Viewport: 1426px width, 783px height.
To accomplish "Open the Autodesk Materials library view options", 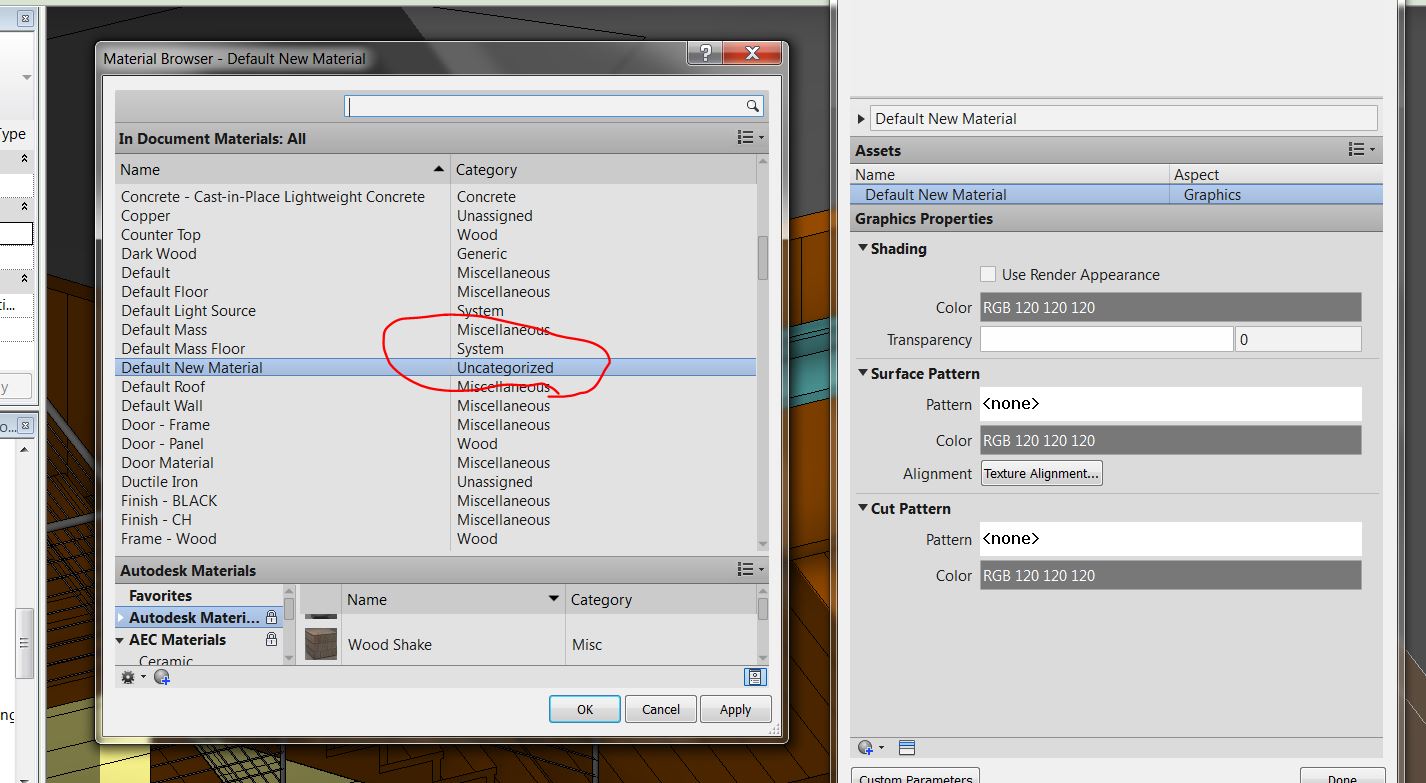I will [750, 570].
